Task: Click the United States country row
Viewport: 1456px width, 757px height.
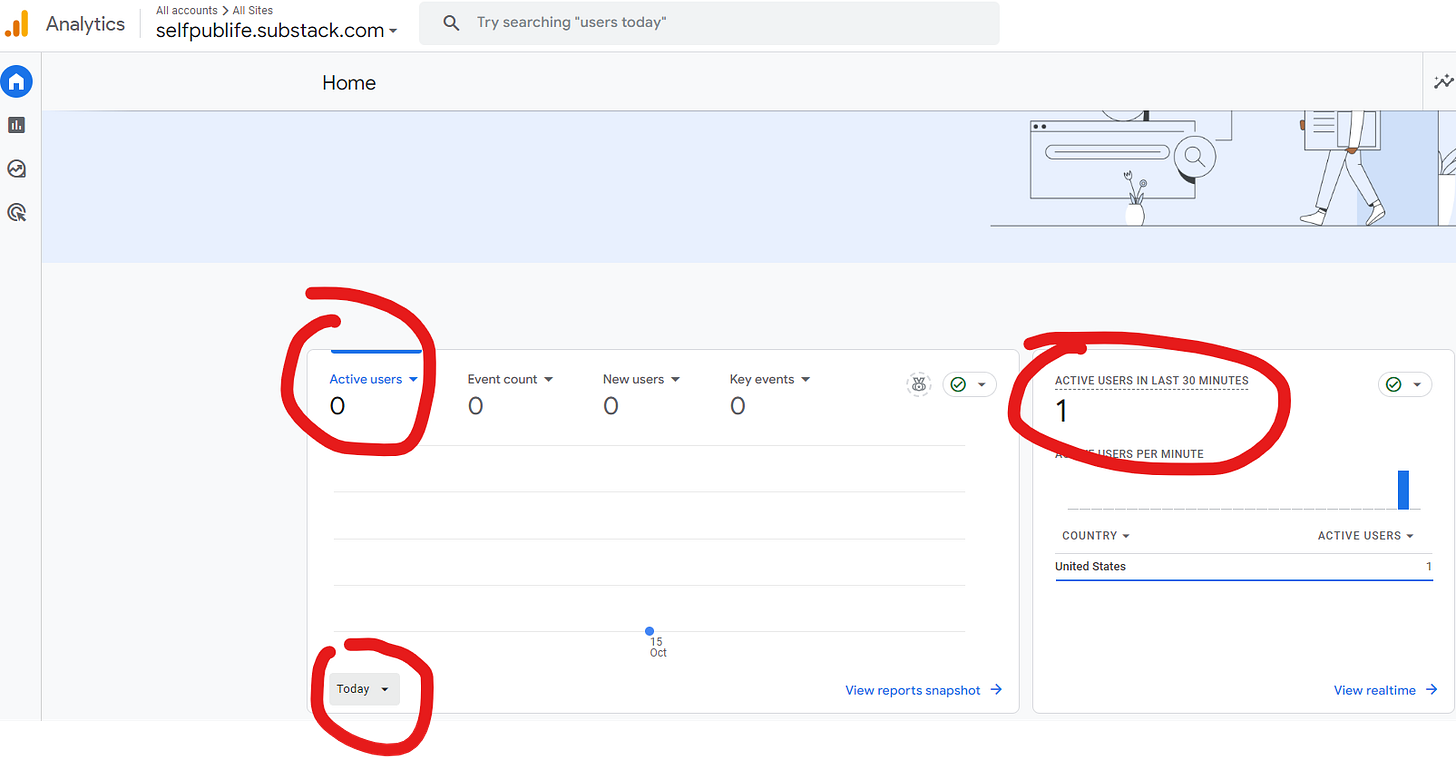Action: 1244,567
